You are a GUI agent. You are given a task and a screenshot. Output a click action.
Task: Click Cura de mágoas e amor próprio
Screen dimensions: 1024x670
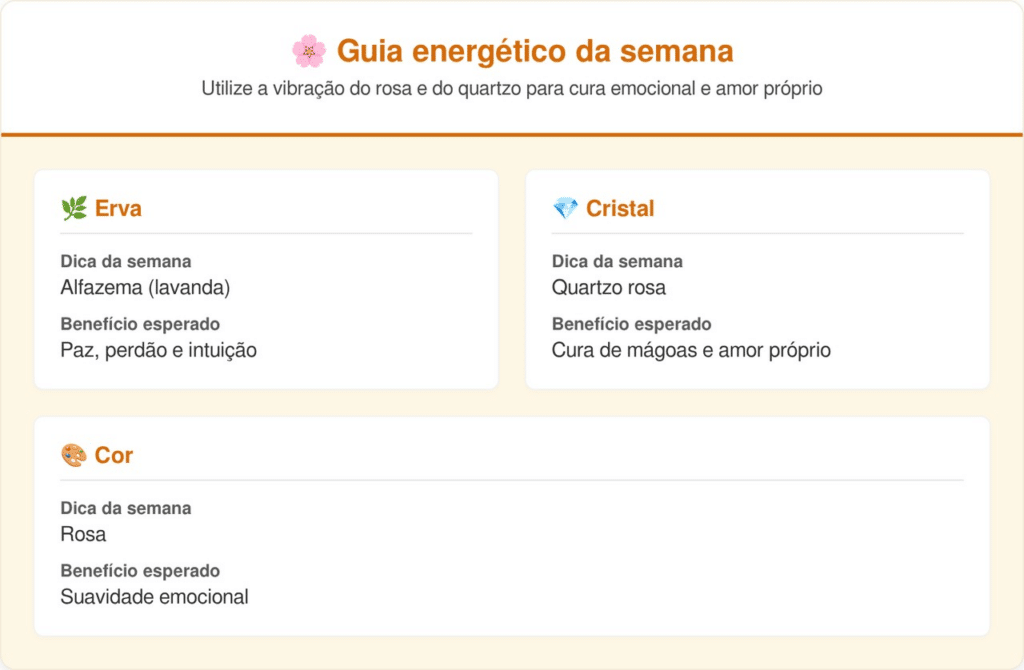click(691, 350)
